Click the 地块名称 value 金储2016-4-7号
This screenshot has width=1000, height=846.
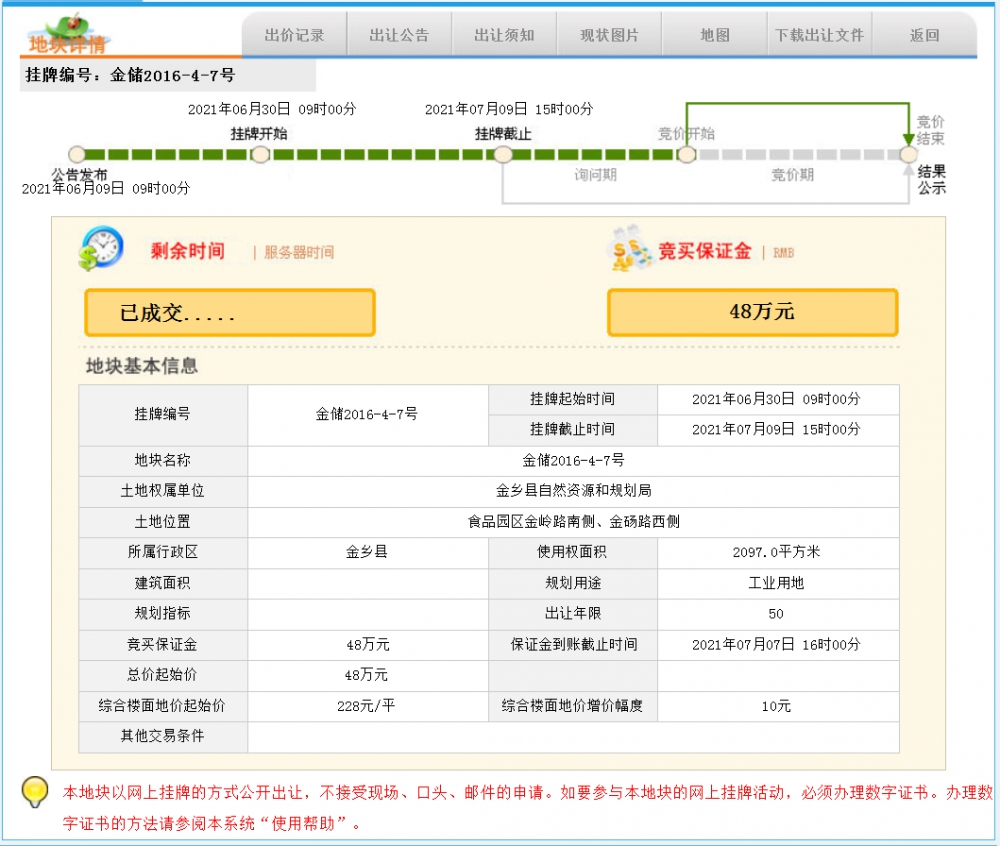(573, 460)
